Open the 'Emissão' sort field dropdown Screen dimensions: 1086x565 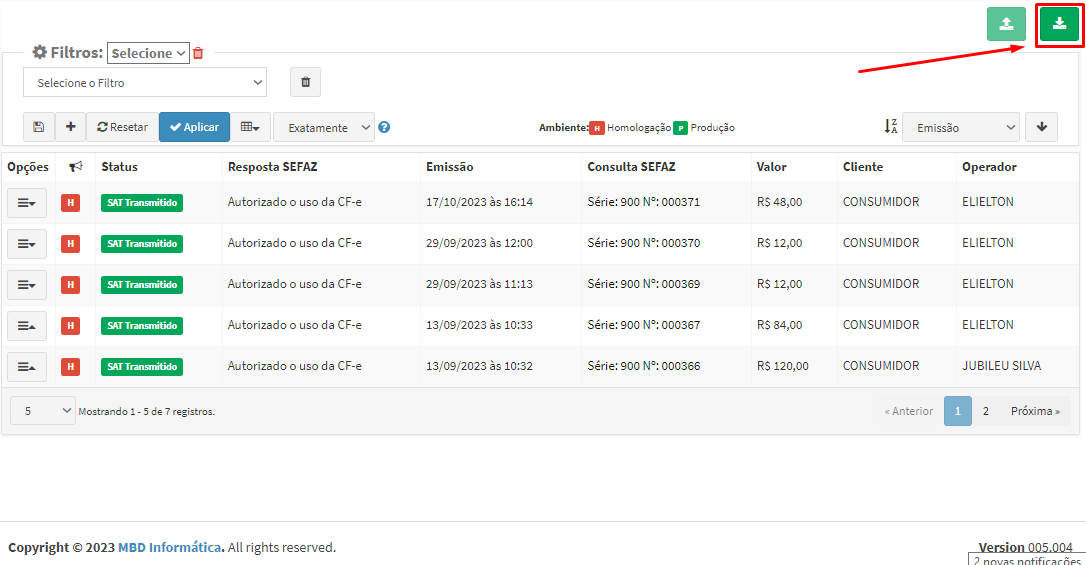coord(960,127)
